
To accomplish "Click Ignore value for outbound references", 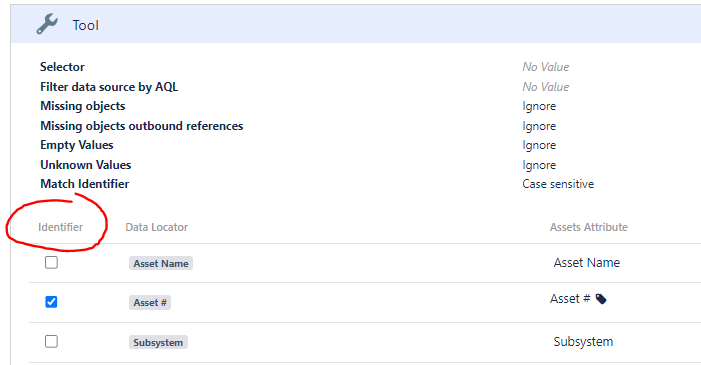I will click(539, 126).
